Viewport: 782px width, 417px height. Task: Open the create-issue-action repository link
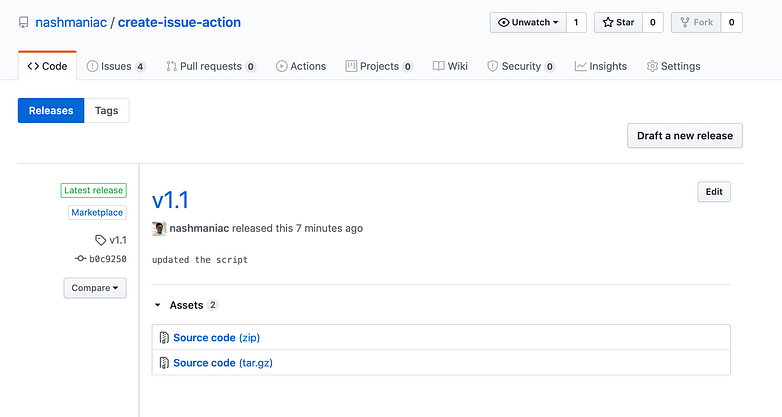[x=179, y=22]
